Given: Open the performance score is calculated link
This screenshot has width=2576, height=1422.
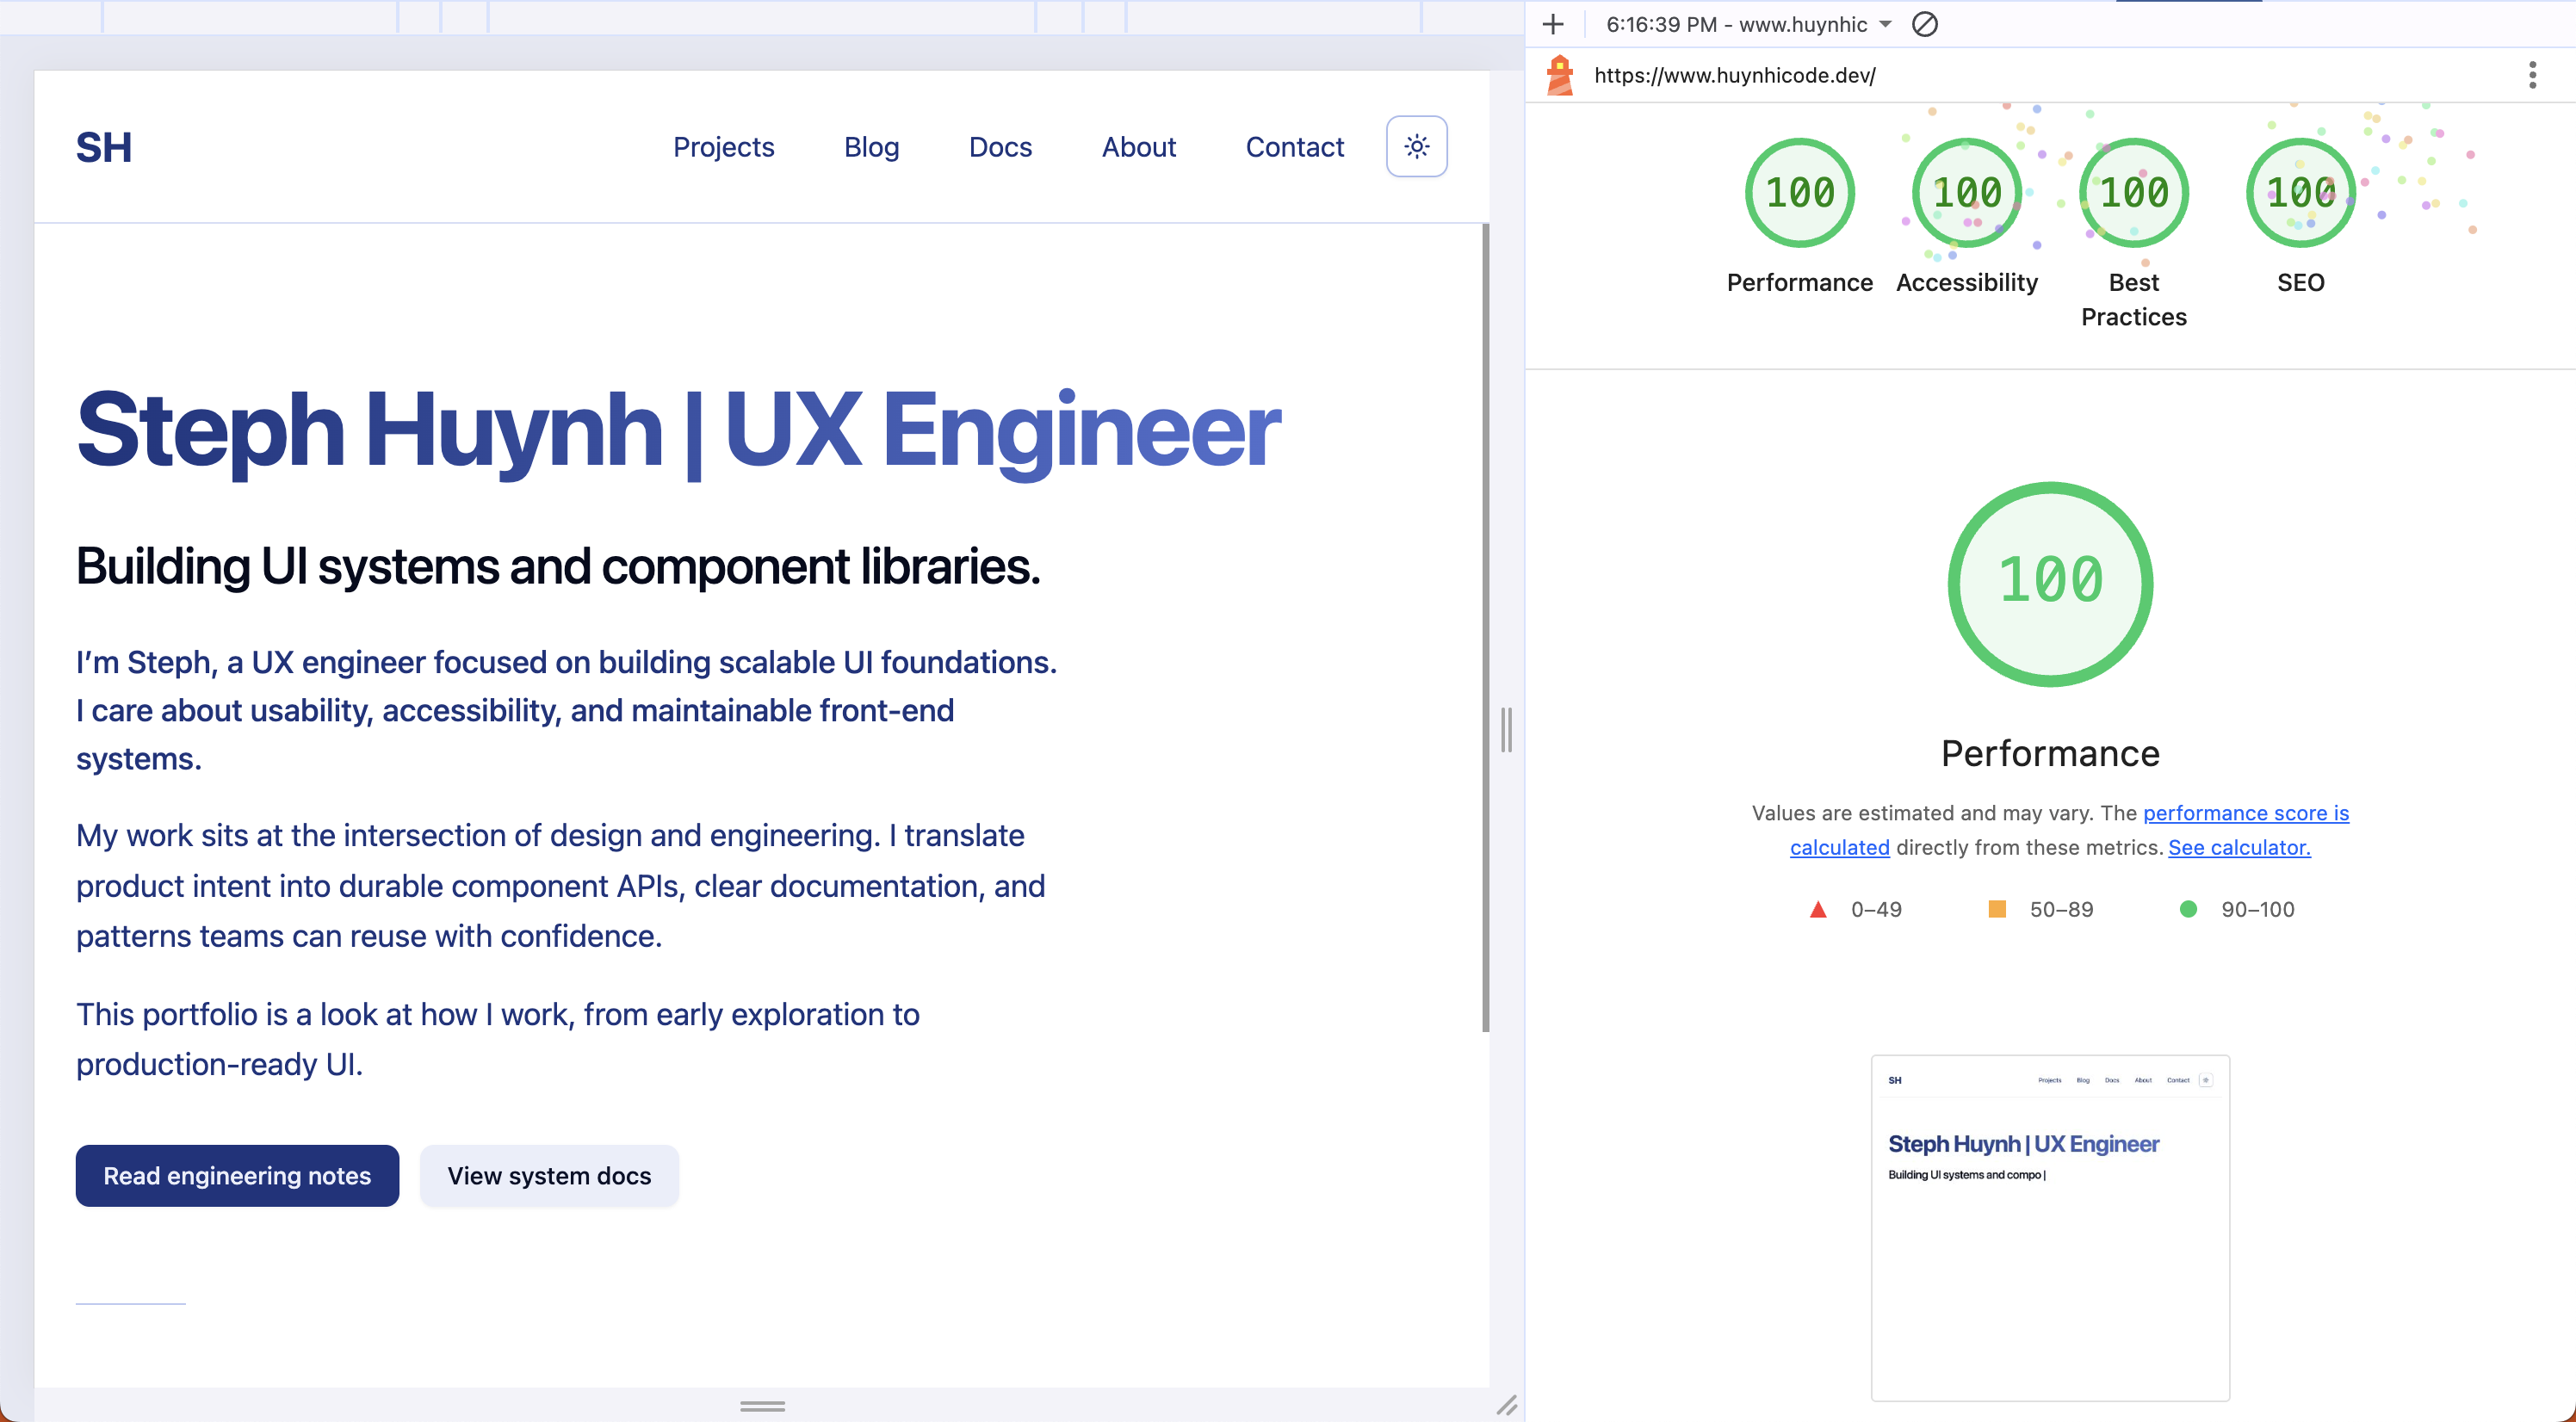Looking at the screenshot, I should (2245, 813).
